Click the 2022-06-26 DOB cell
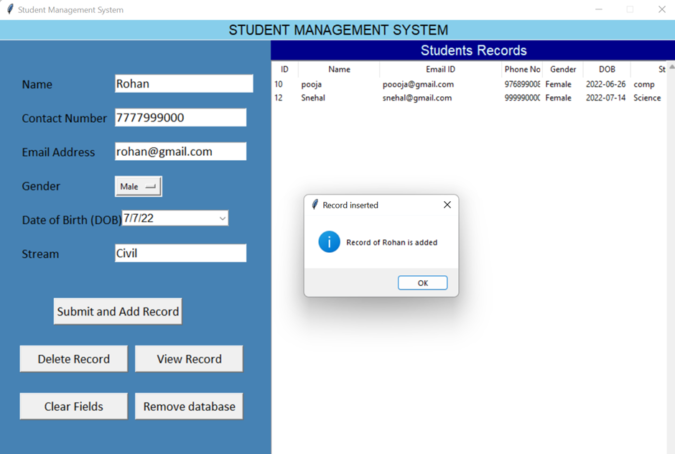The width and height of the screenshot is (675, 454). click(605, 84)
